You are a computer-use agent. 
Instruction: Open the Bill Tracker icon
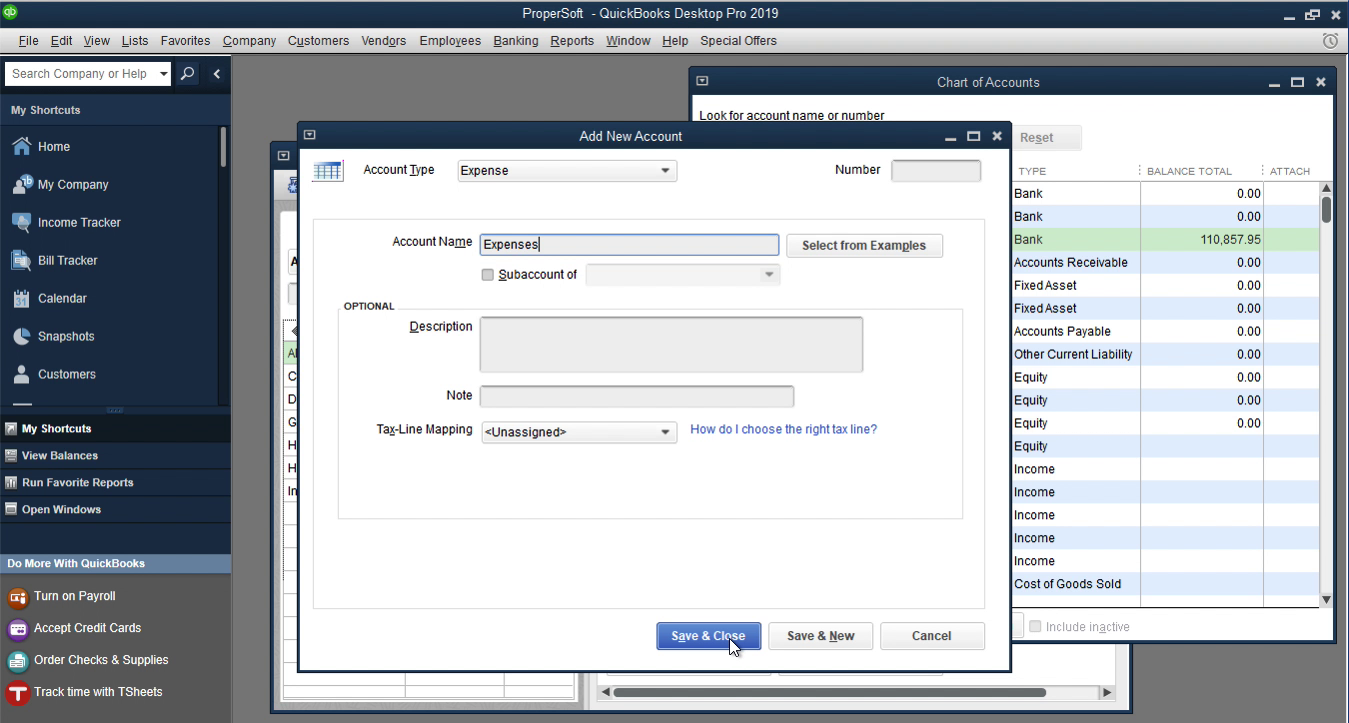click(21, 260)
